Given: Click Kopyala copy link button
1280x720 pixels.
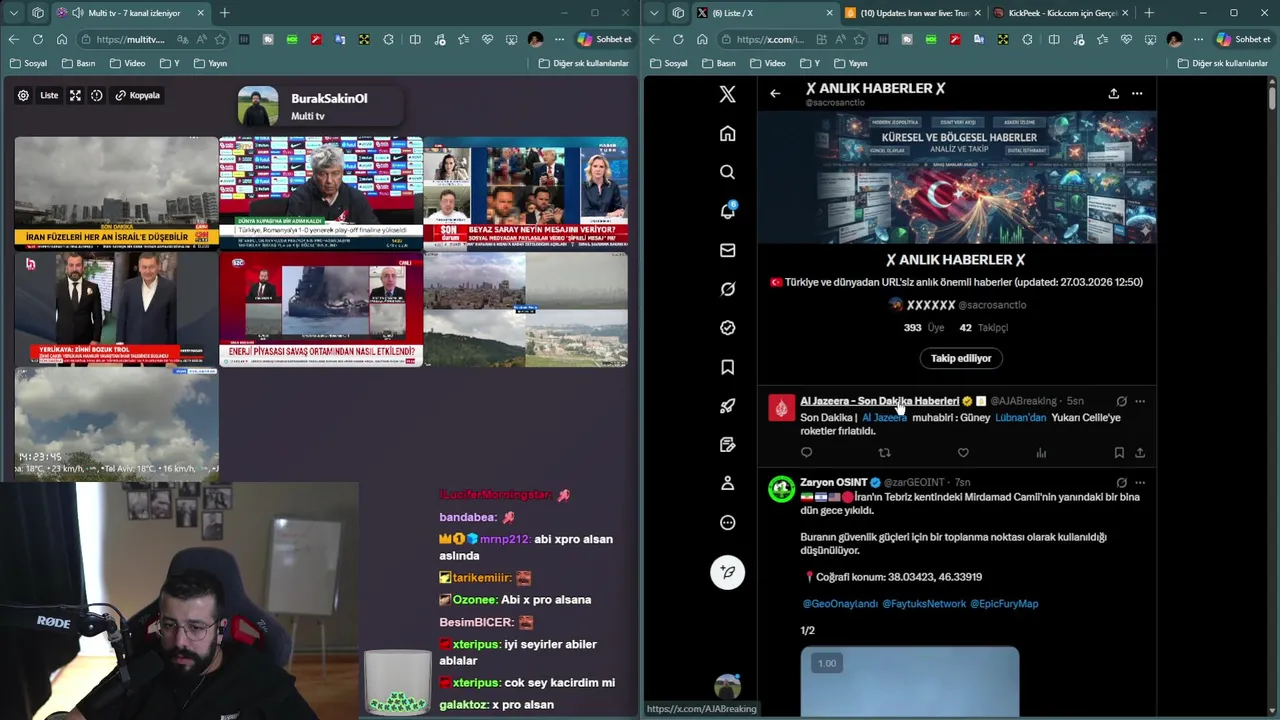Looking at the screenshot, I should pos(138,95).
